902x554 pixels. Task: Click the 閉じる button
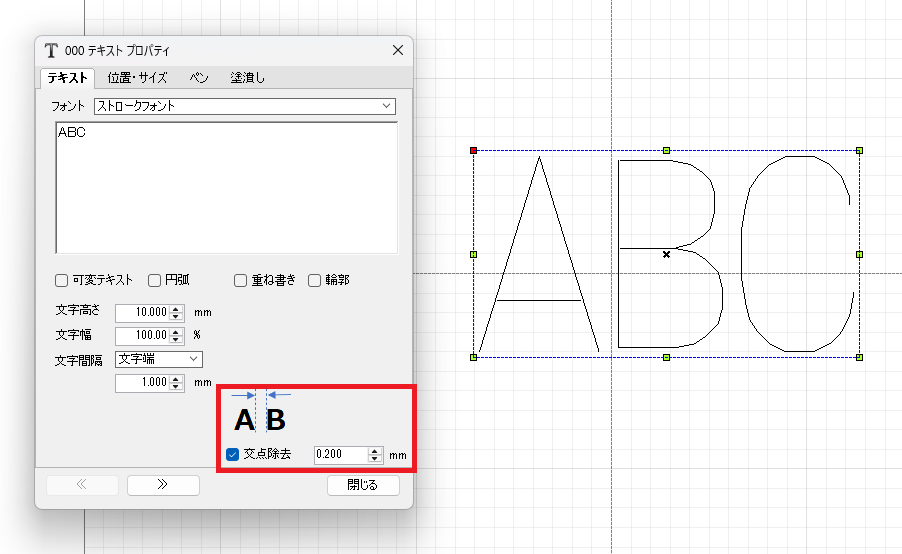pos(363,485)
